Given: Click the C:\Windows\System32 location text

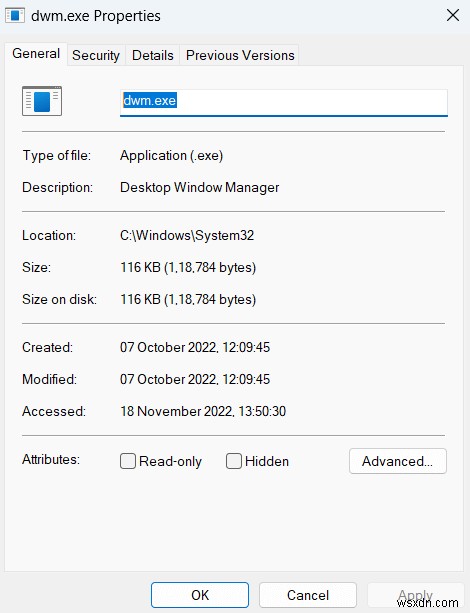Looking at the screenshot, I should pos(187,235).
